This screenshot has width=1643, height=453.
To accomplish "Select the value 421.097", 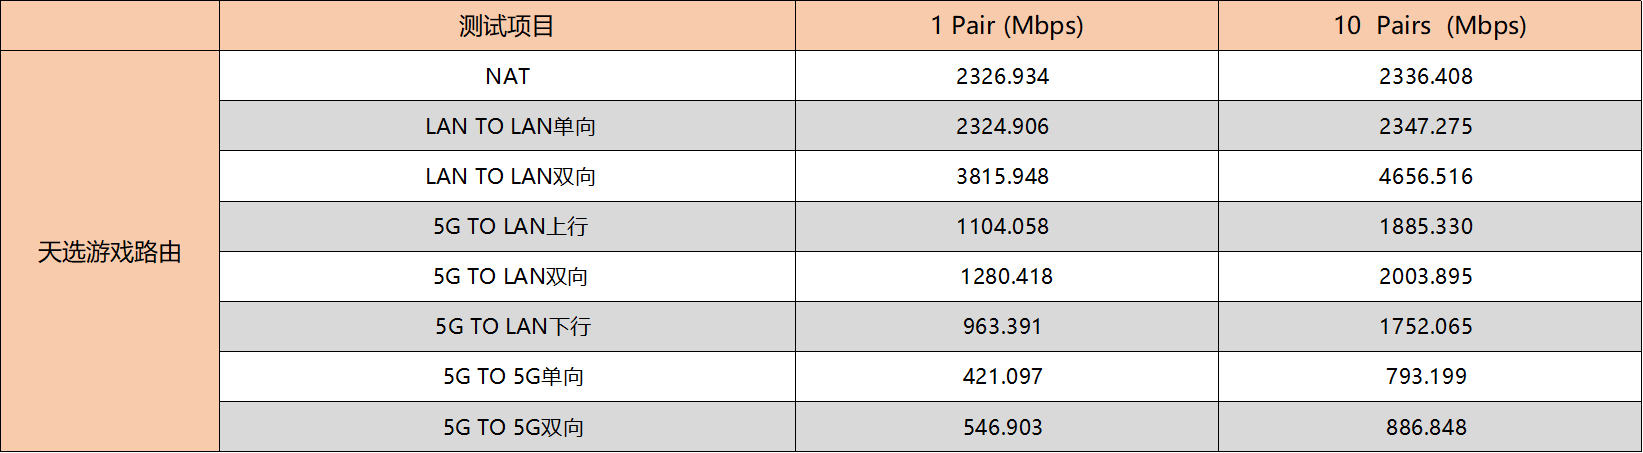I will (1003, 376).
